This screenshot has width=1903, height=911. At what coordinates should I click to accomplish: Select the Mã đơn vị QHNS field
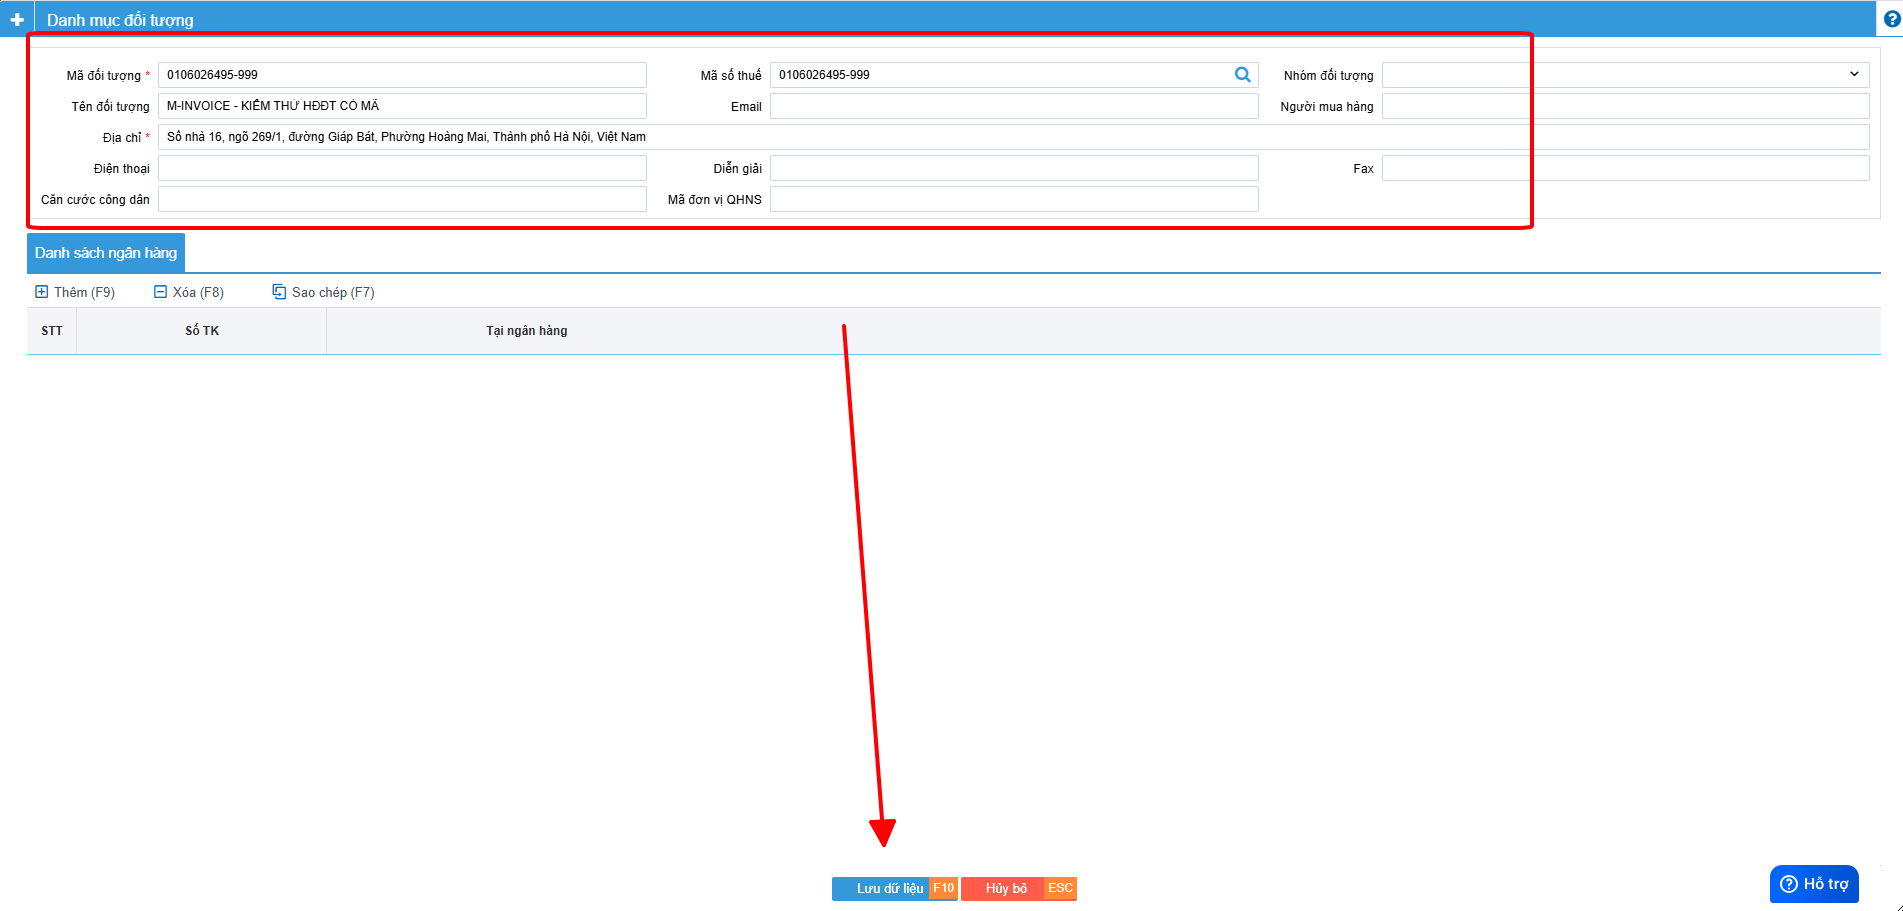coord(1013,199)
